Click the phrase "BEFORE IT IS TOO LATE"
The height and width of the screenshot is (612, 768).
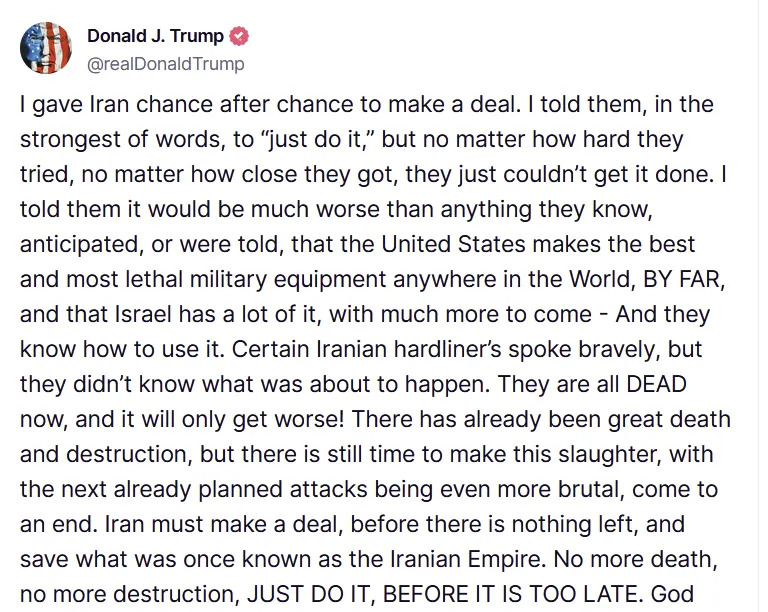pos(509,594)
